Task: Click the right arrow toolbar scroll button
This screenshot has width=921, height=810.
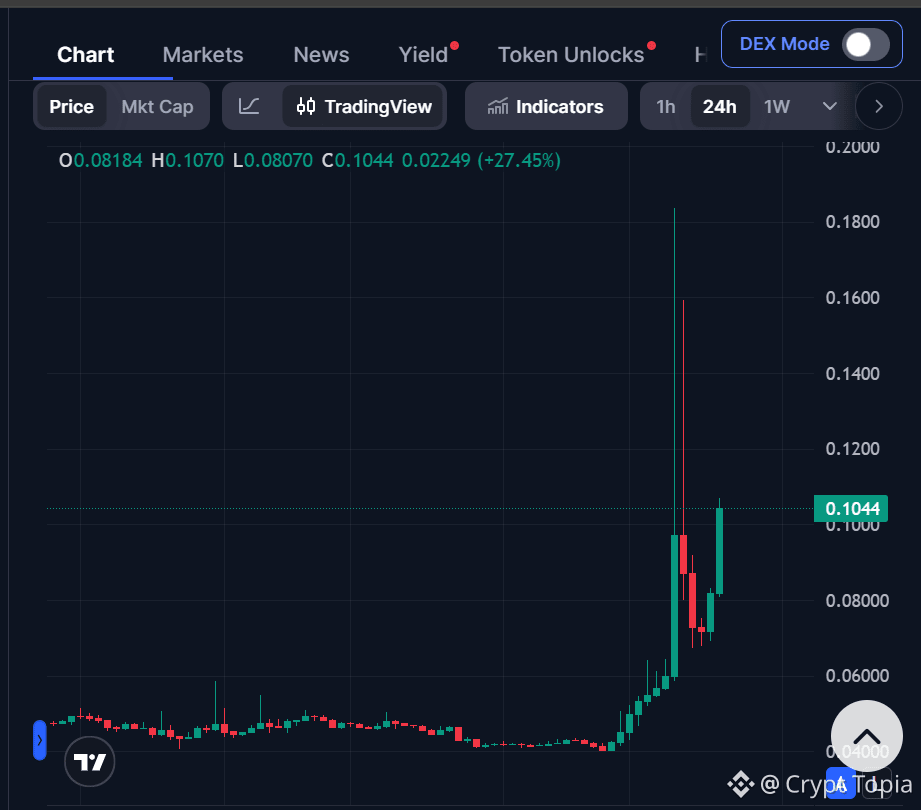Action: 879,106
